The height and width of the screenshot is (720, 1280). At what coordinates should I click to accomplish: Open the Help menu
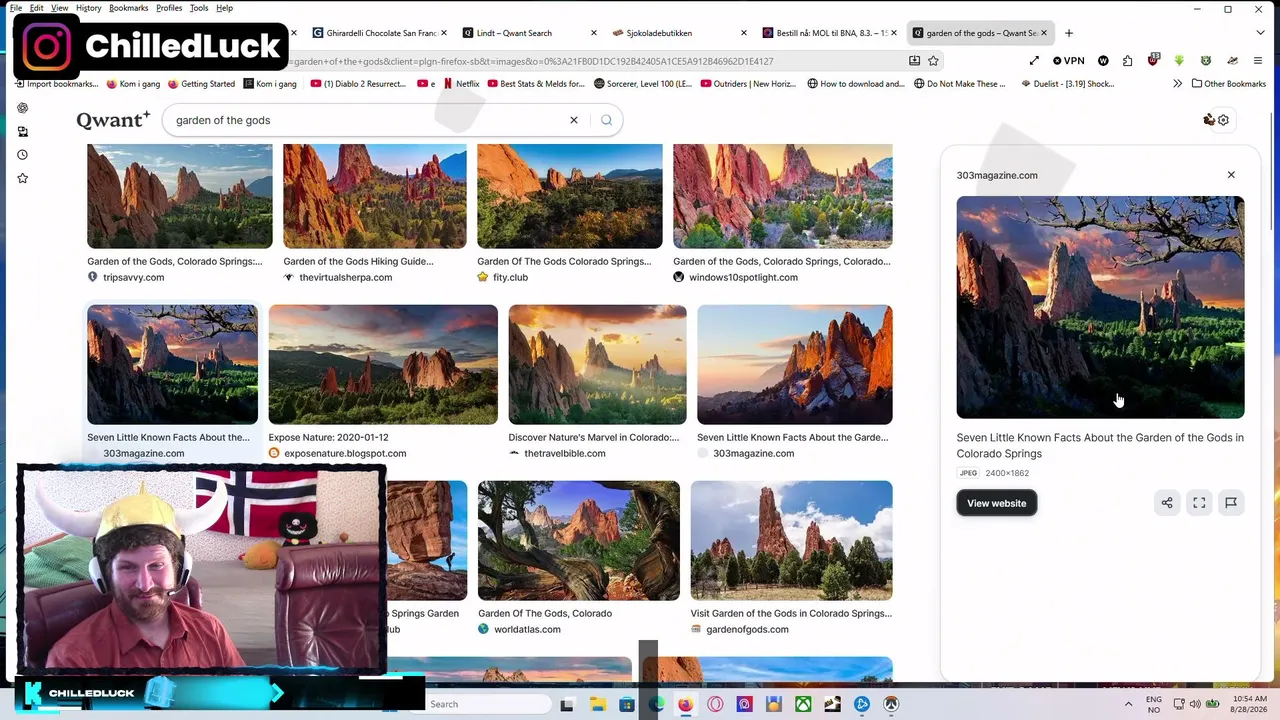coord(224,8)
